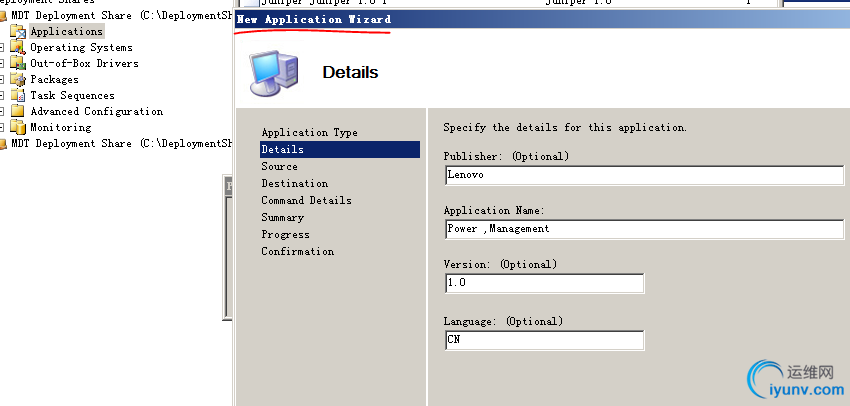The width and height of the screenshot is (850, 406).
Task: Click the Packages folder icon
Action: pyautogui.click(x=18, y=80)
